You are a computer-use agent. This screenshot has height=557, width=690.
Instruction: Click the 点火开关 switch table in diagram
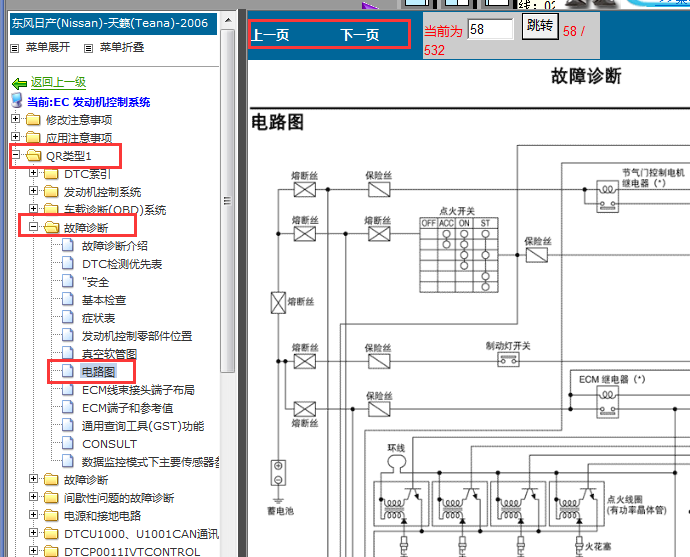459,255
